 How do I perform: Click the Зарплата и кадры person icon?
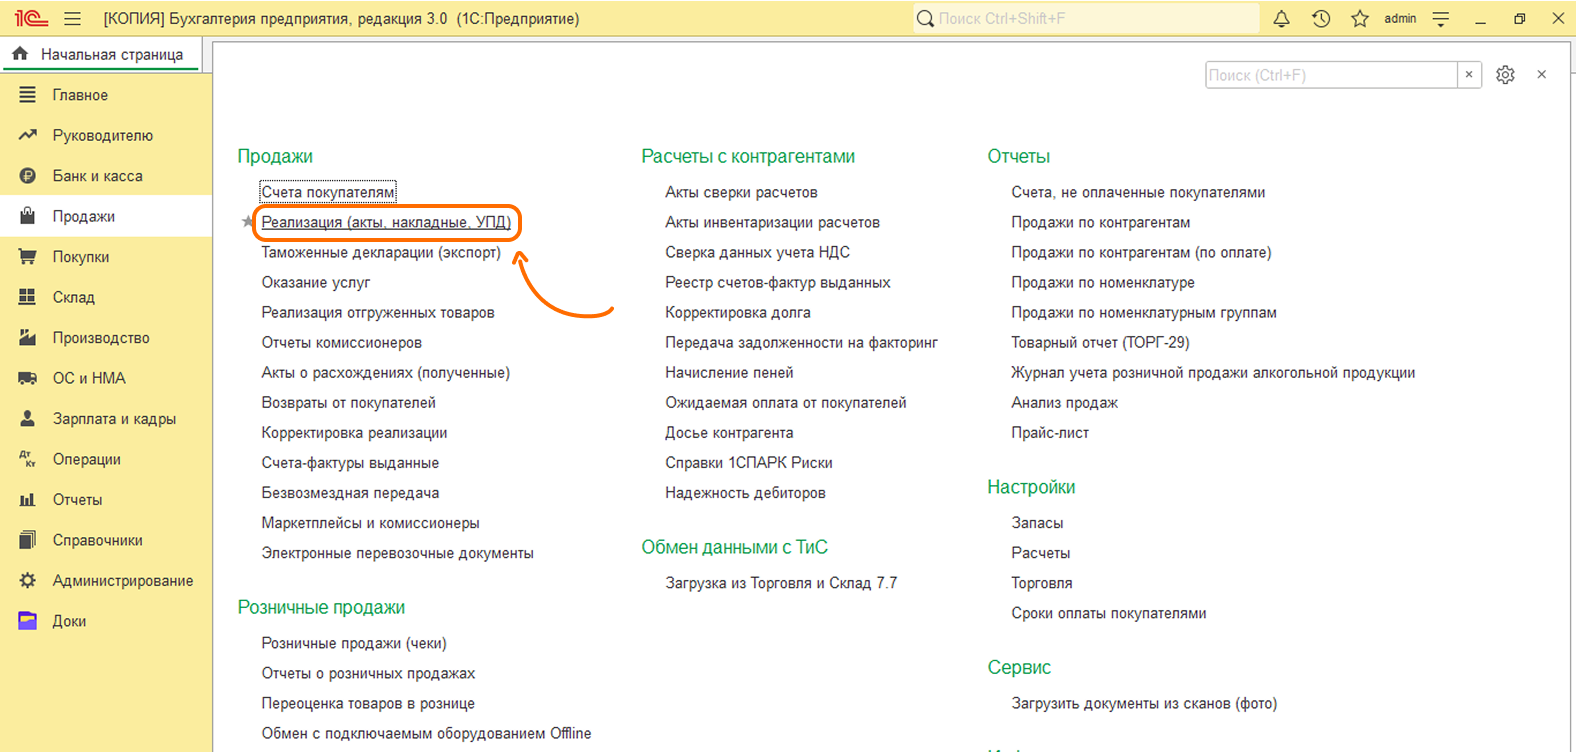[x=28, y=419]
